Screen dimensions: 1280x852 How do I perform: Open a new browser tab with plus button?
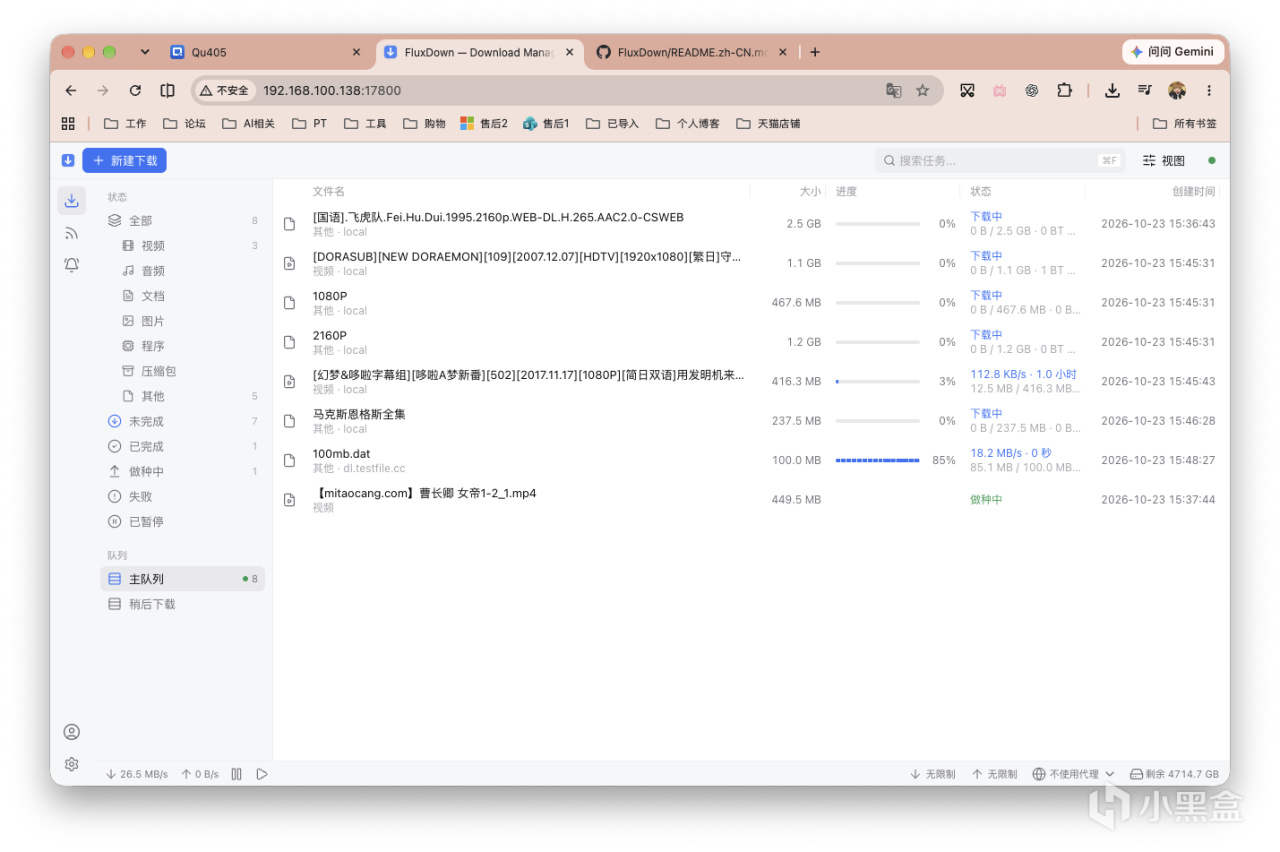[815, 52]
